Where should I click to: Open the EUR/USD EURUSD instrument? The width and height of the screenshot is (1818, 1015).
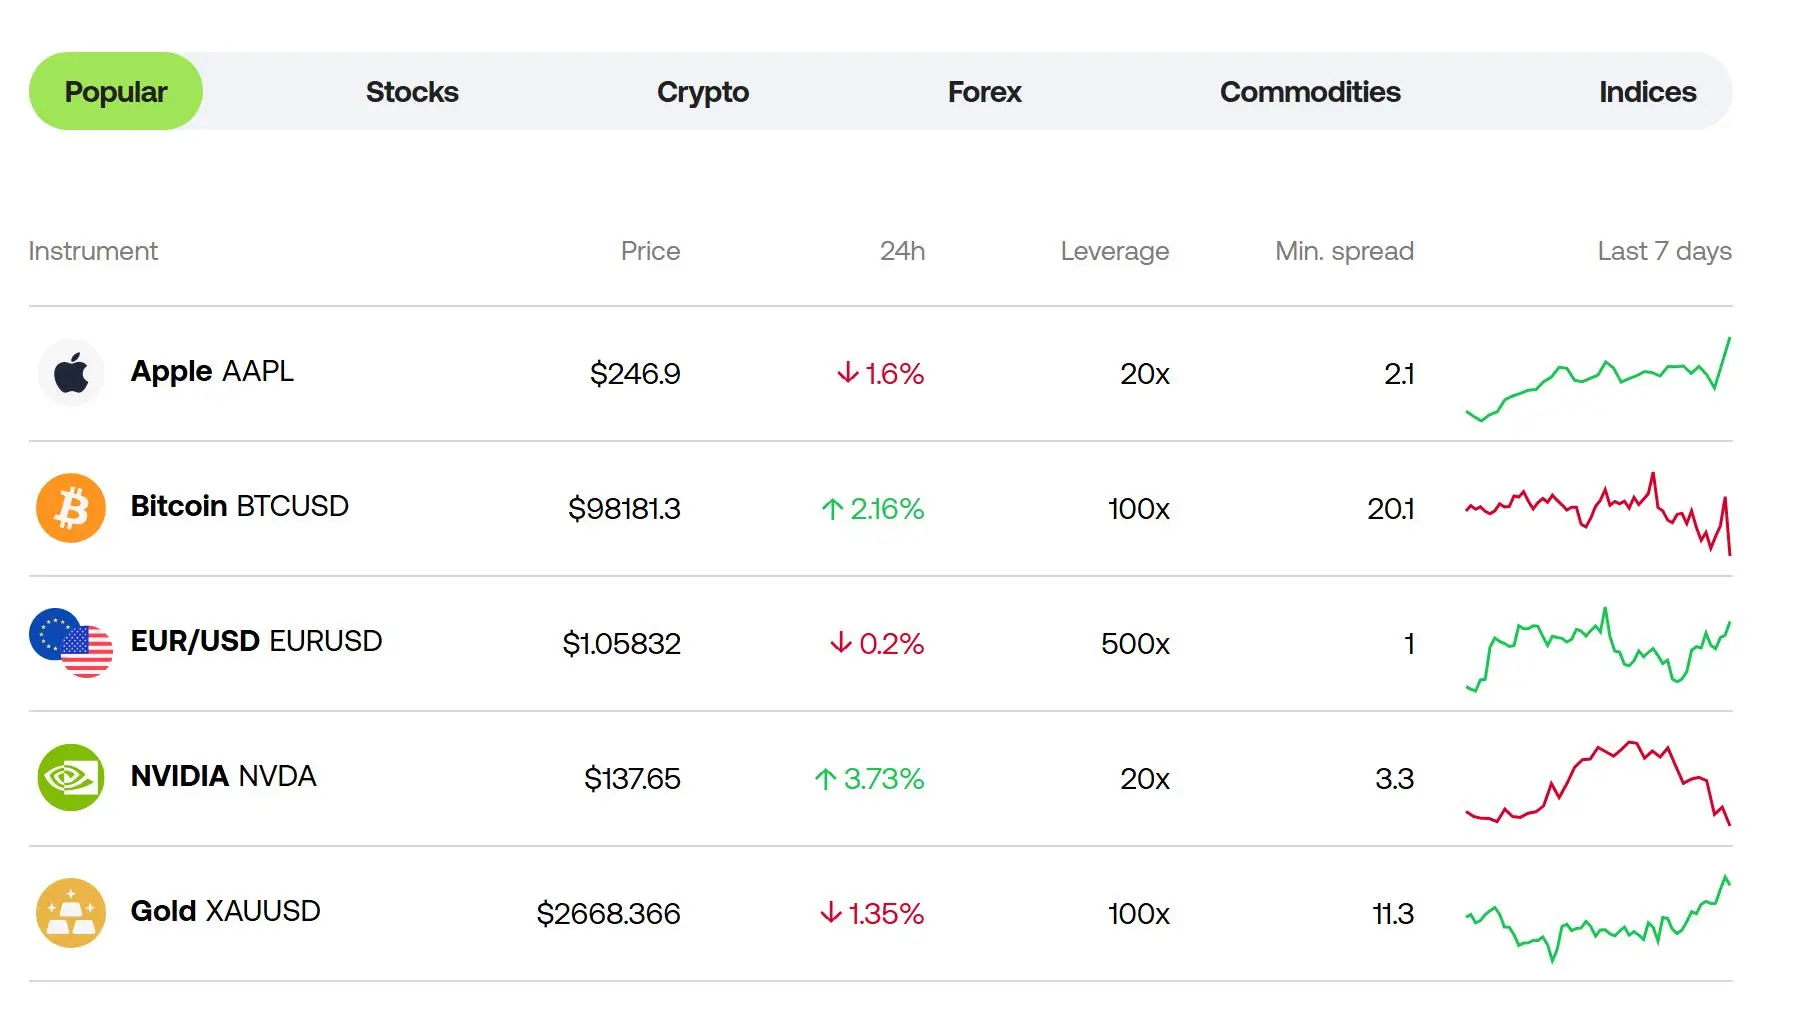coord(257,641)
